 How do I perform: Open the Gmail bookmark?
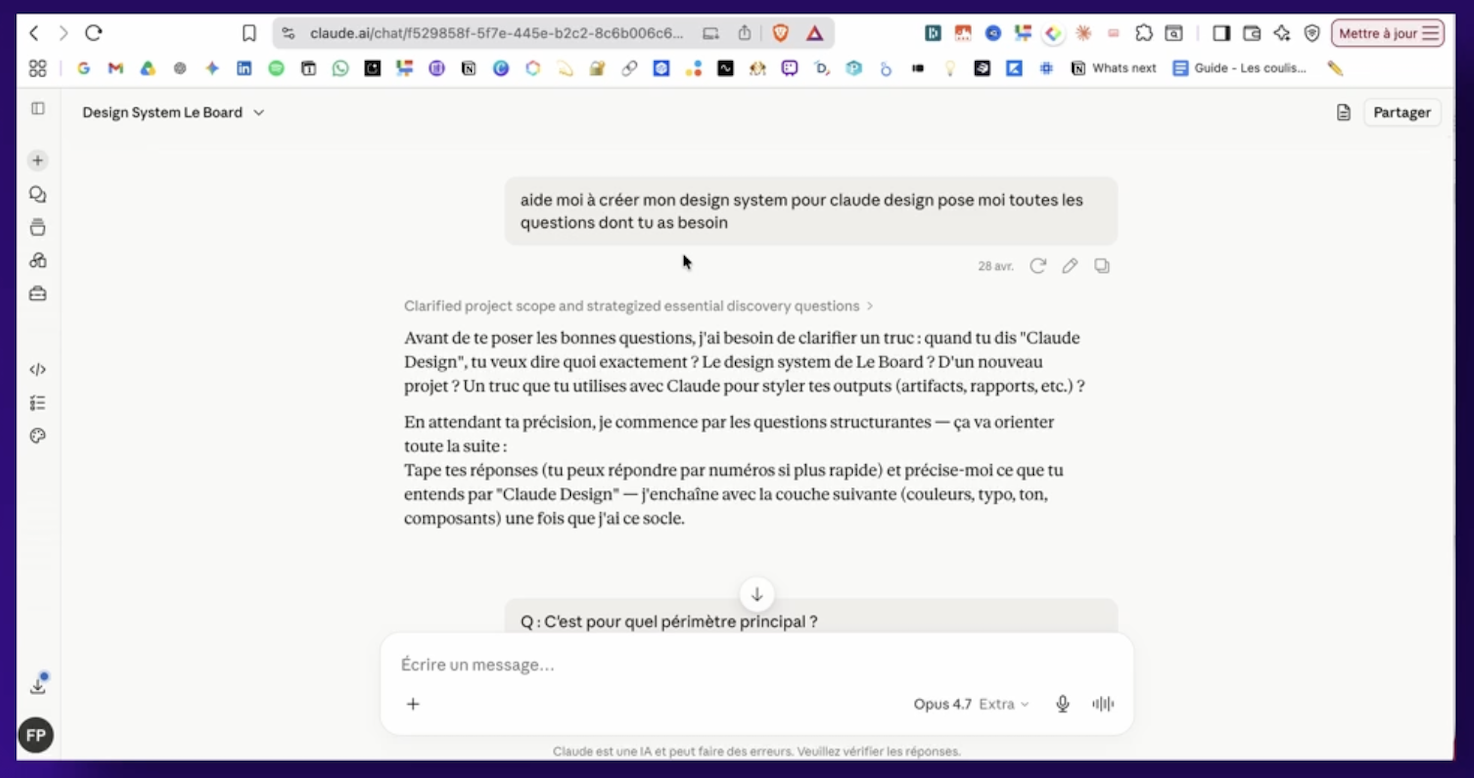(115, 68)
